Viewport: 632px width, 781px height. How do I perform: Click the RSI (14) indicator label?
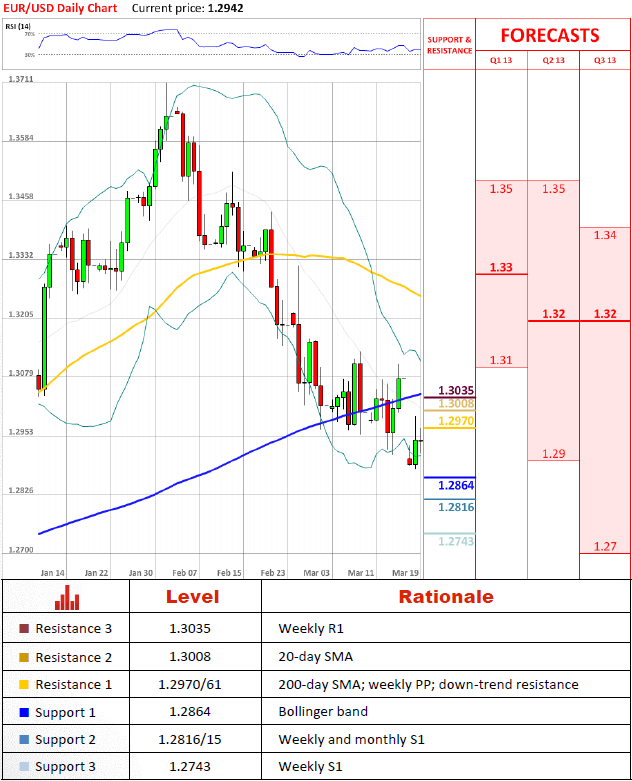pyautogui.click(x=18, y=26)
